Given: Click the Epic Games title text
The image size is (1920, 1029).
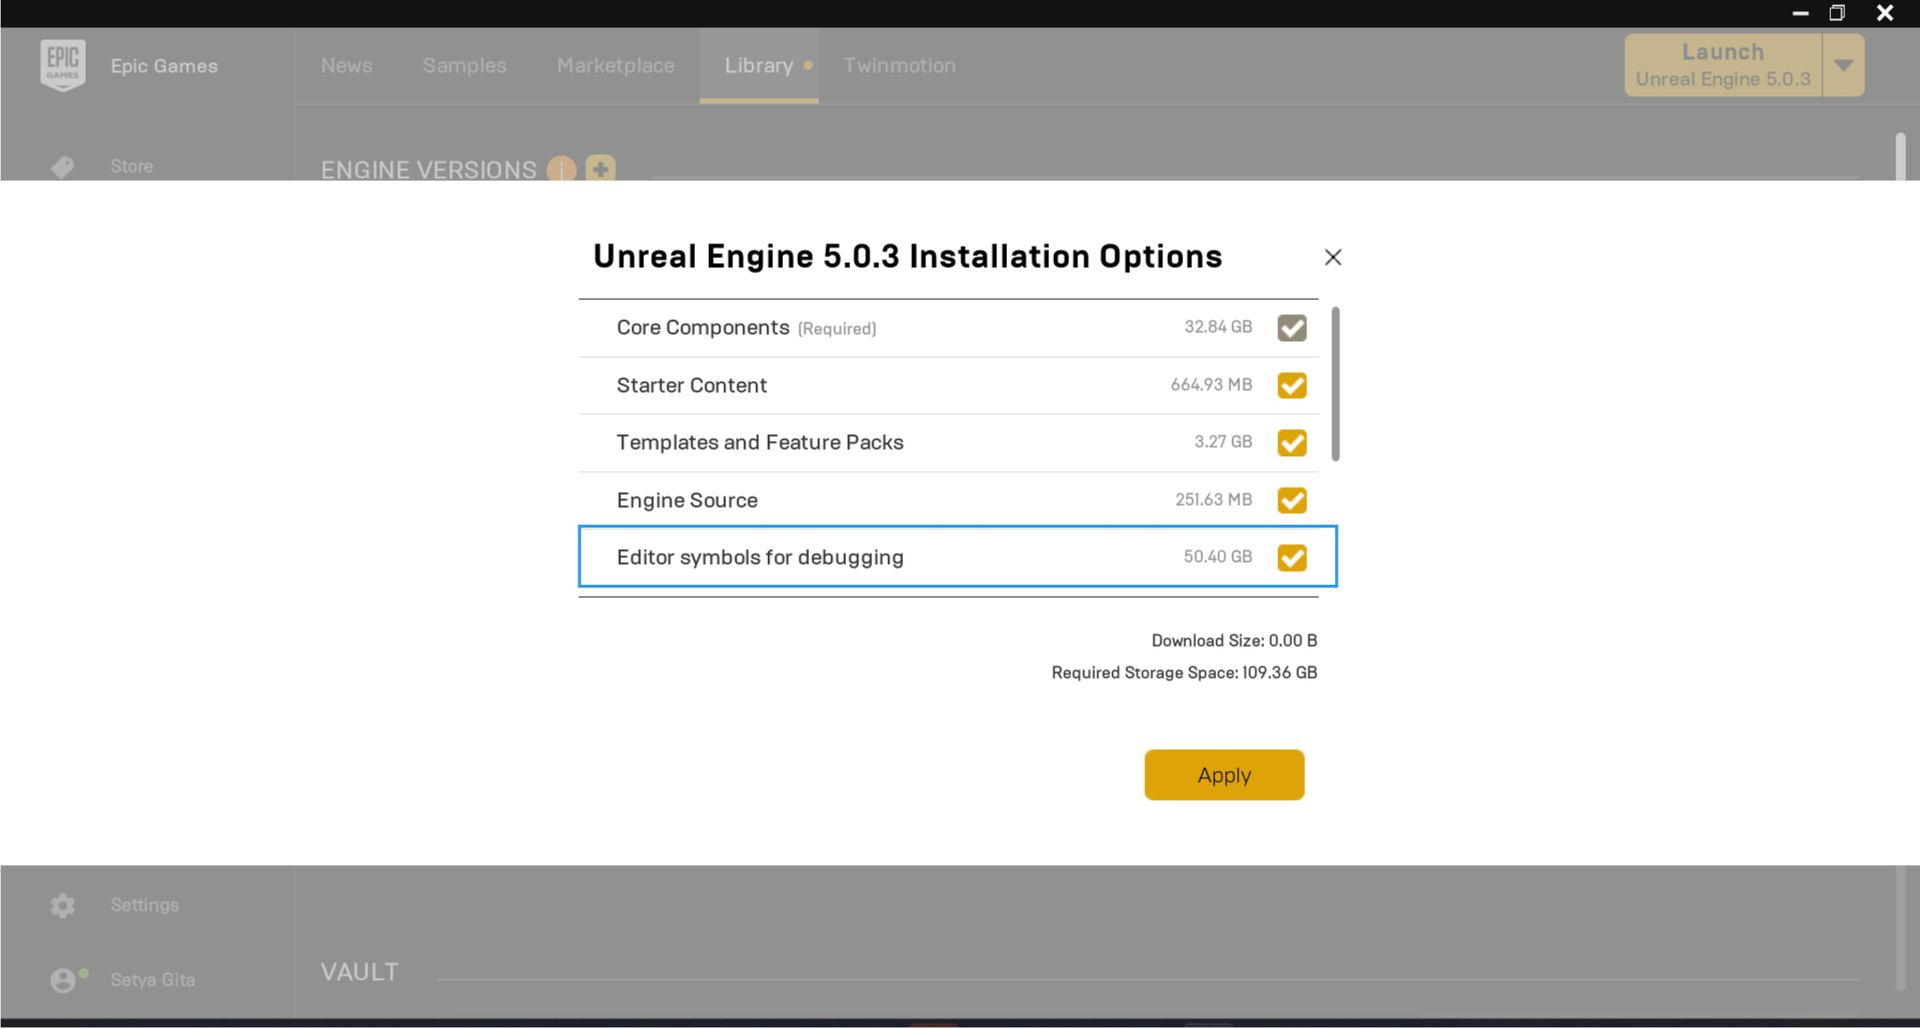Looking at the screenshot, I should (164, 66).
